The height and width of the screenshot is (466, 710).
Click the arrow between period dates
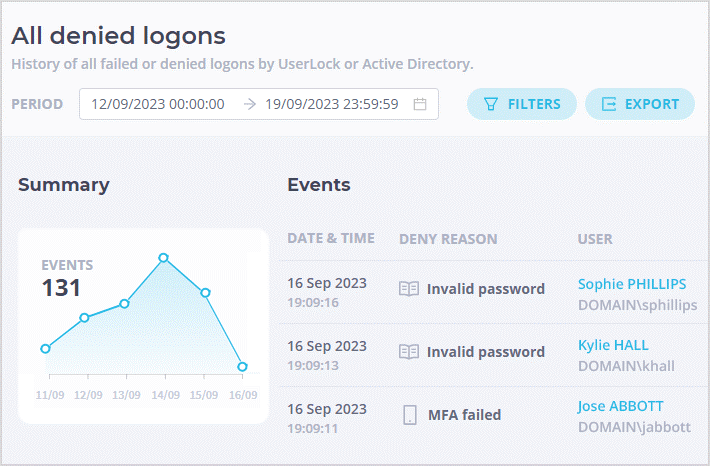tap(249, 104)
